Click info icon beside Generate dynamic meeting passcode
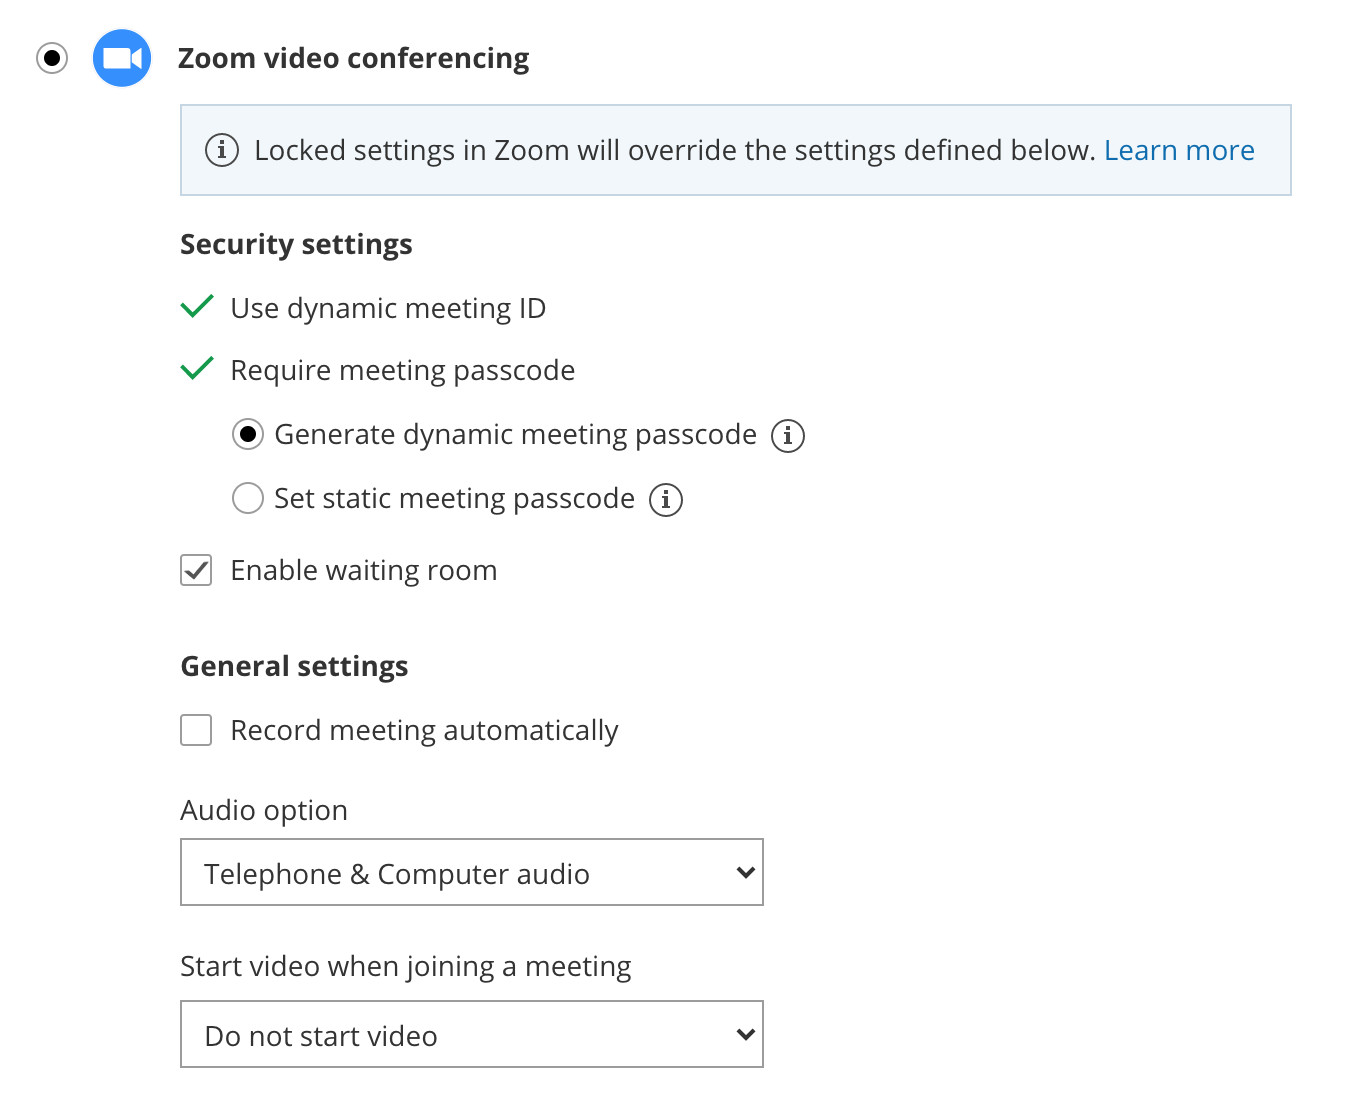The width and height of the screenshot is (1348, 1106). [788, 436]
